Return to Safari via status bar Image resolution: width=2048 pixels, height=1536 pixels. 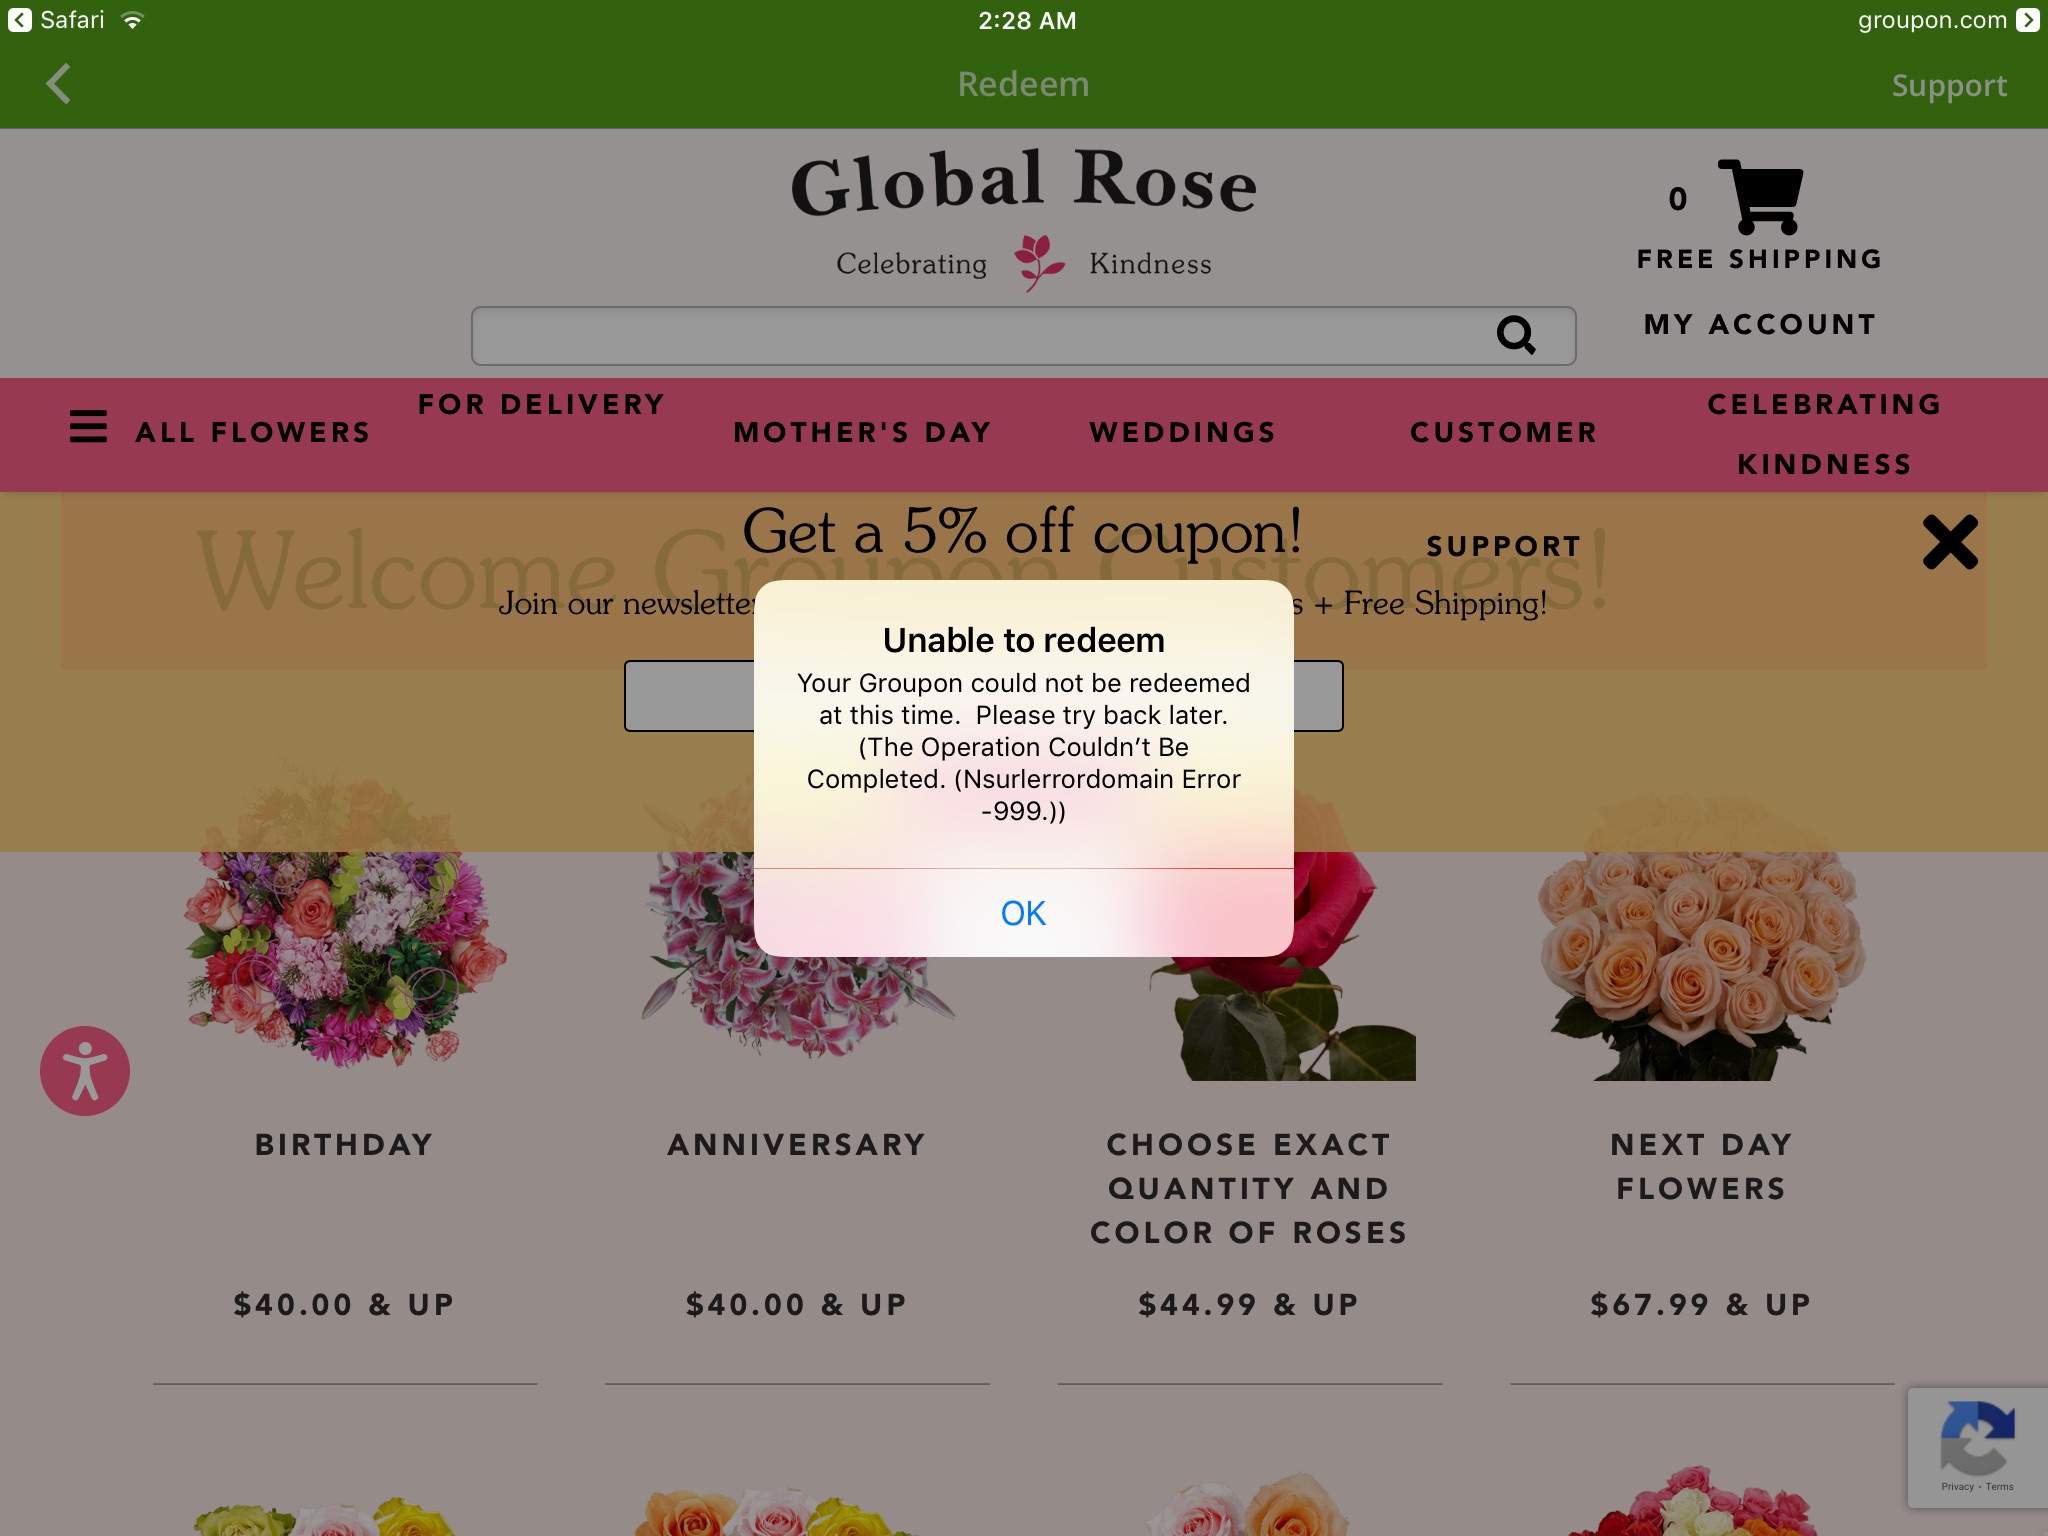58,20
